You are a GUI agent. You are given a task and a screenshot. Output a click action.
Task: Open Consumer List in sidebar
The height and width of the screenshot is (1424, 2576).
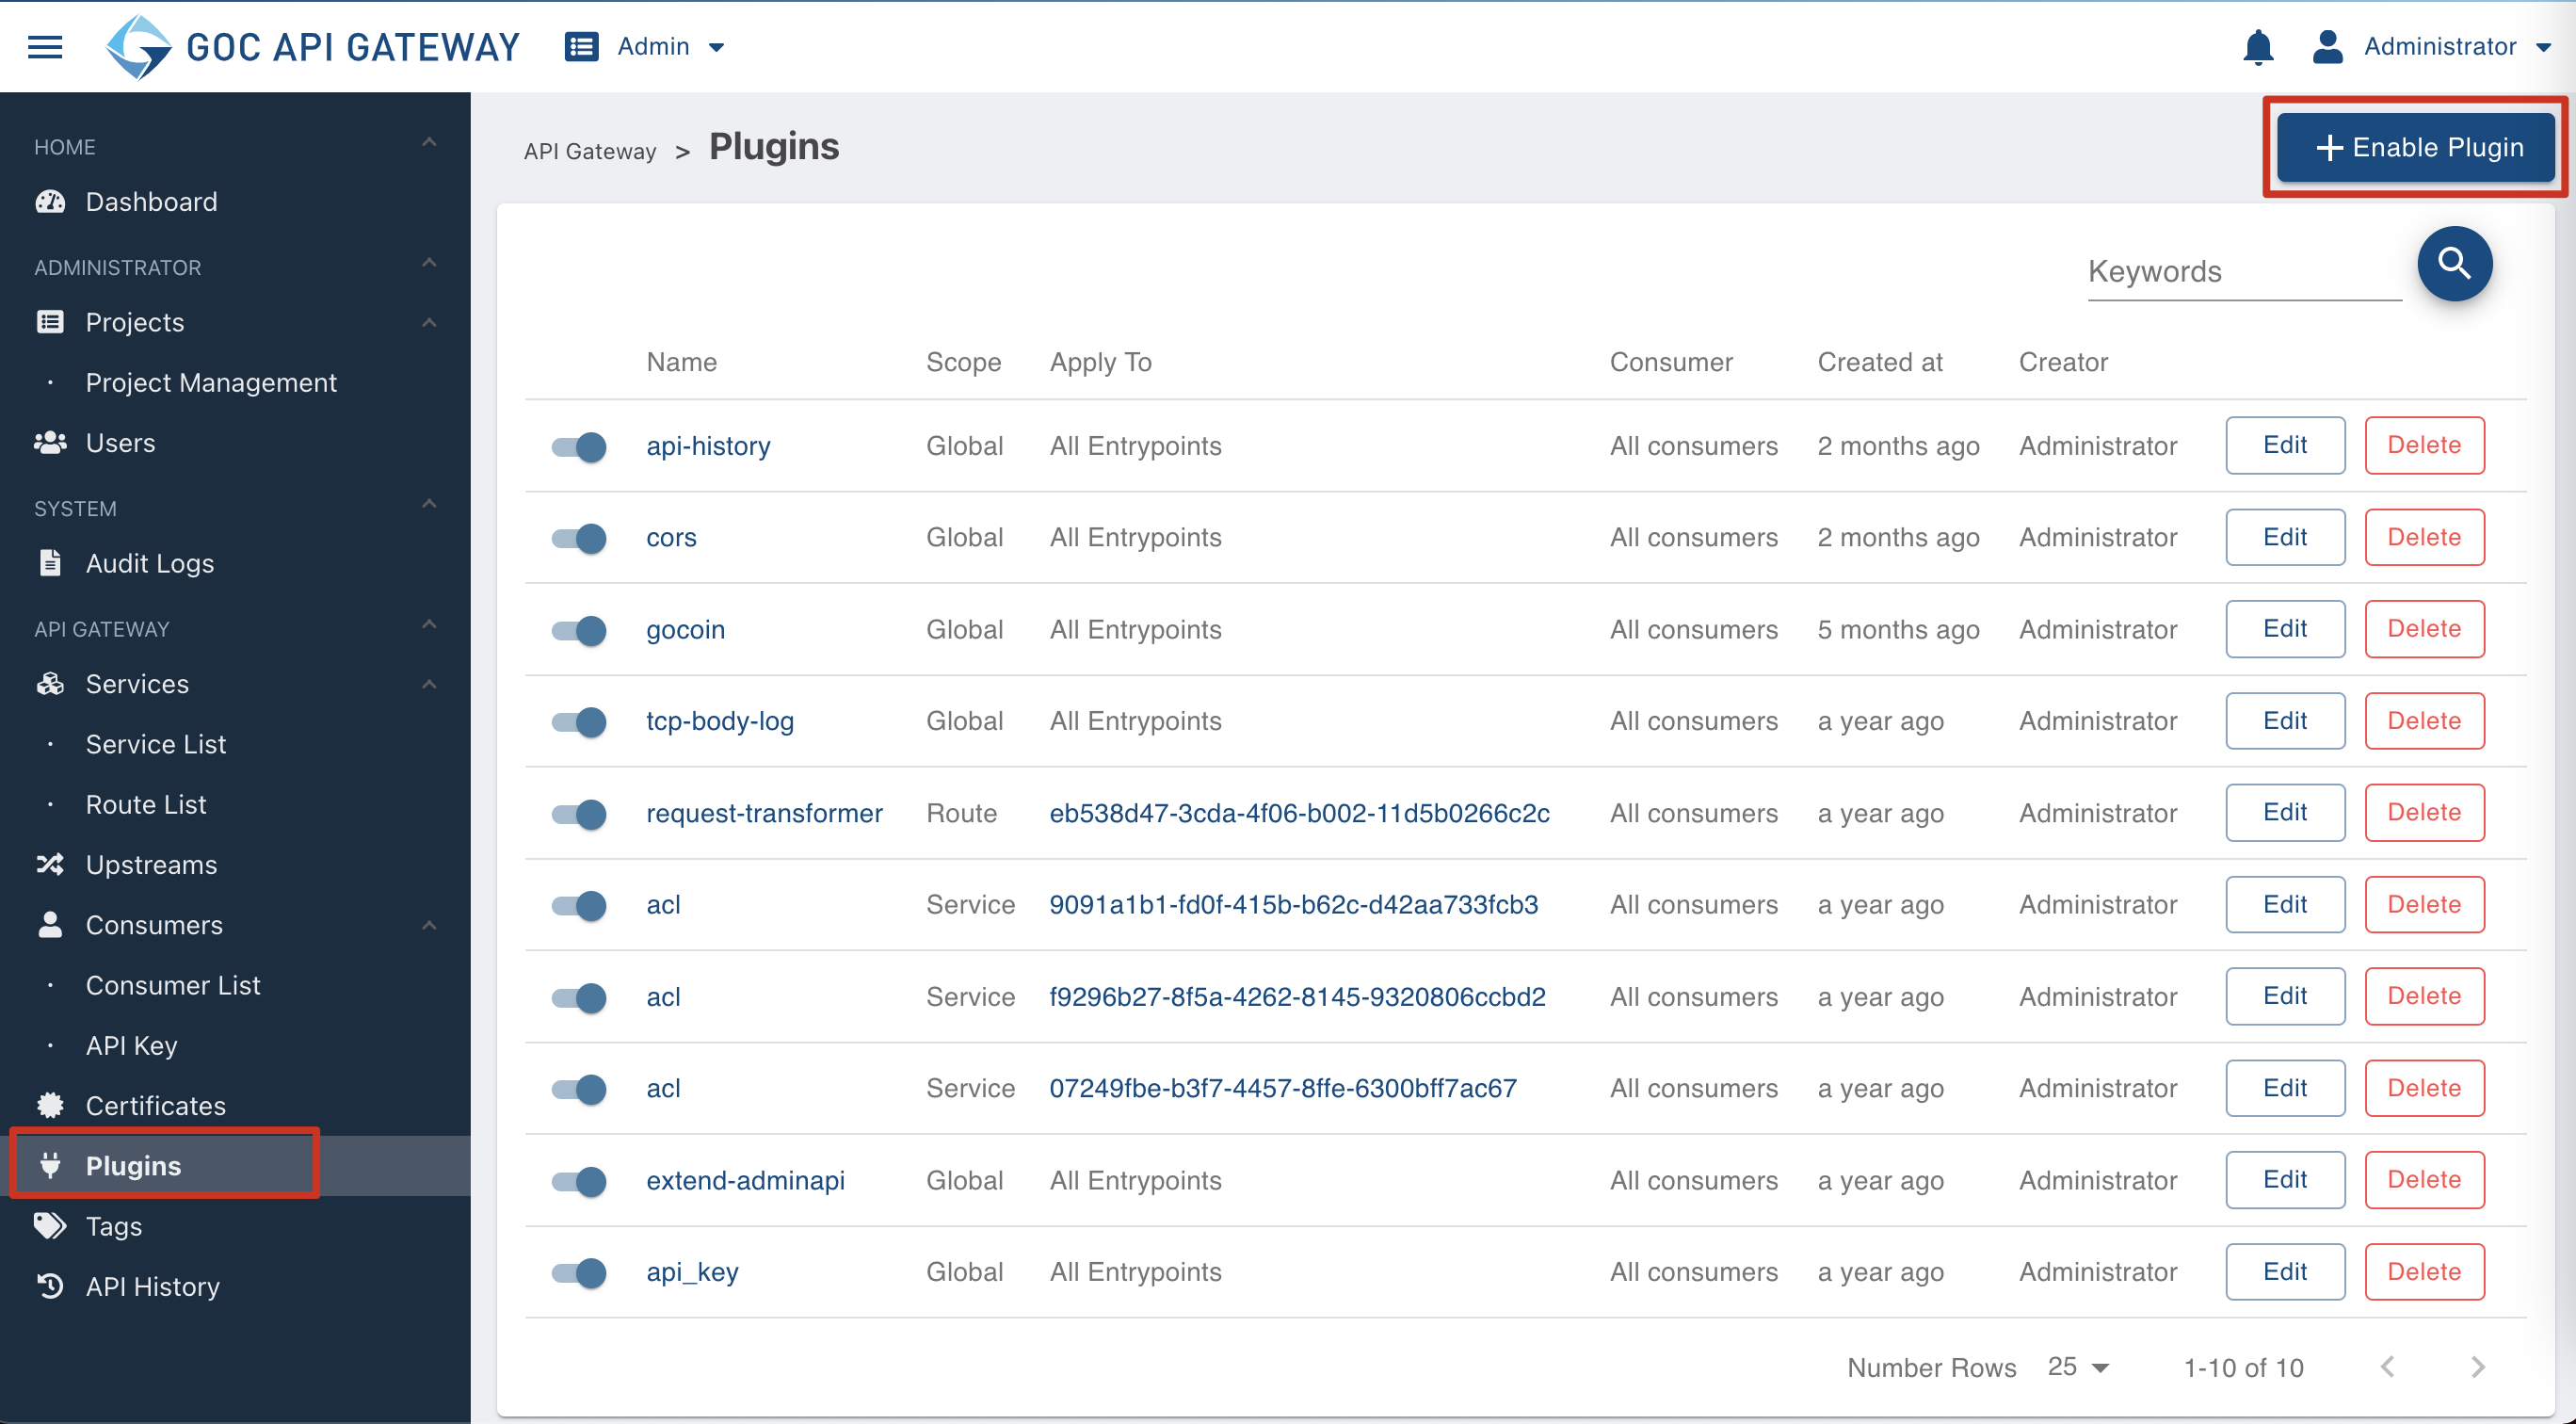pyautogui.click(x=173, y=985)
